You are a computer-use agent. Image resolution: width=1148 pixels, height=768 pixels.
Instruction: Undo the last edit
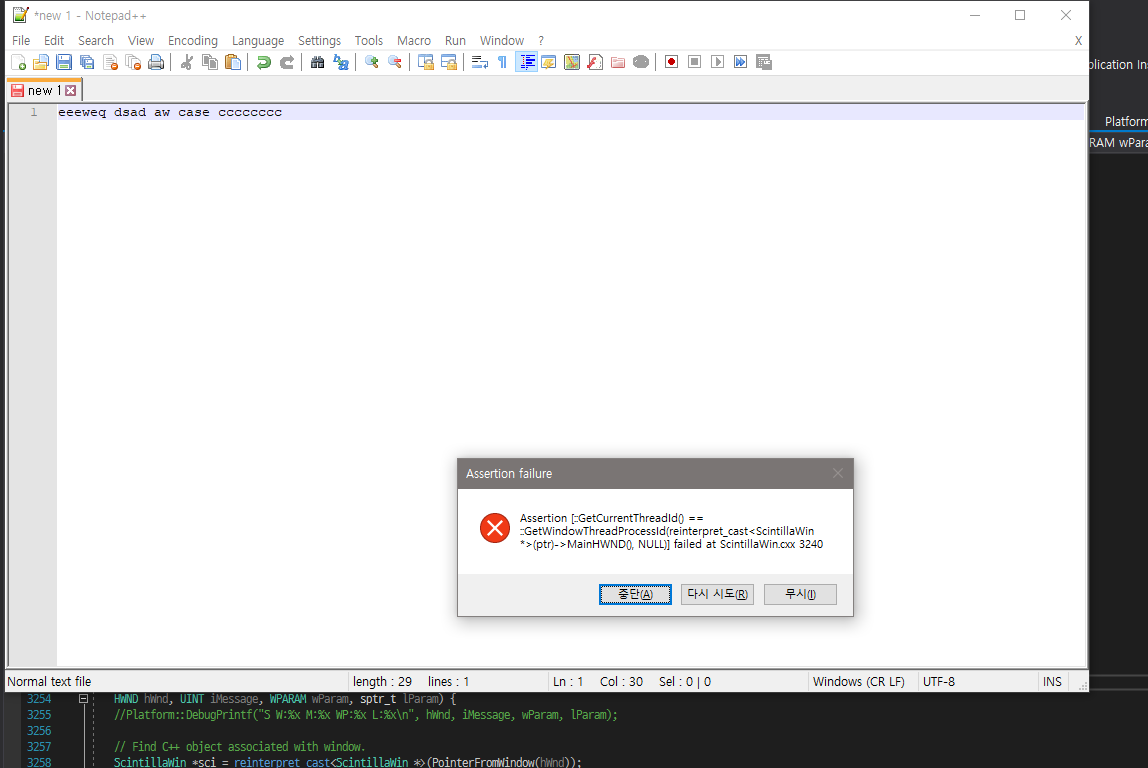click(x=262, y=62)
